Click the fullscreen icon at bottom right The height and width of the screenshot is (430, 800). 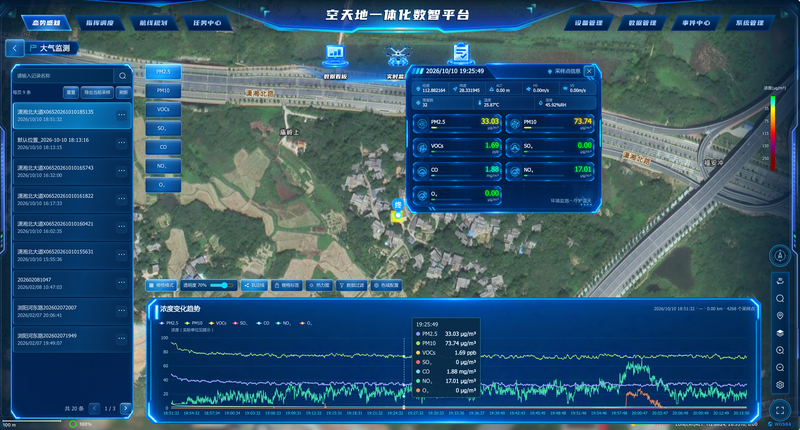780,410
